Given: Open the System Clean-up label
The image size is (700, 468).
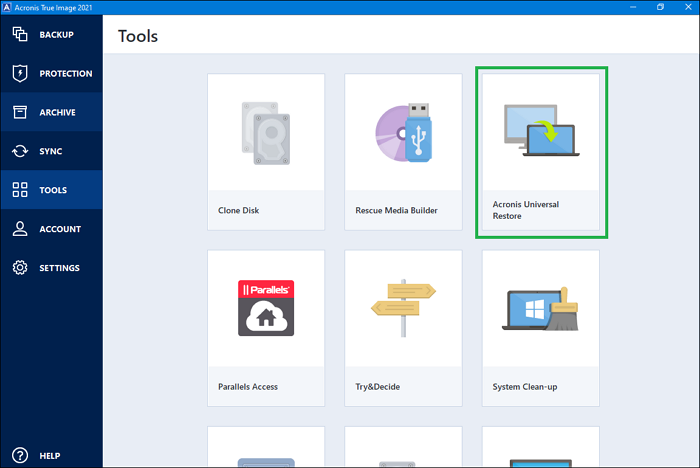Looking at the screenshot, I should (525, 387).
